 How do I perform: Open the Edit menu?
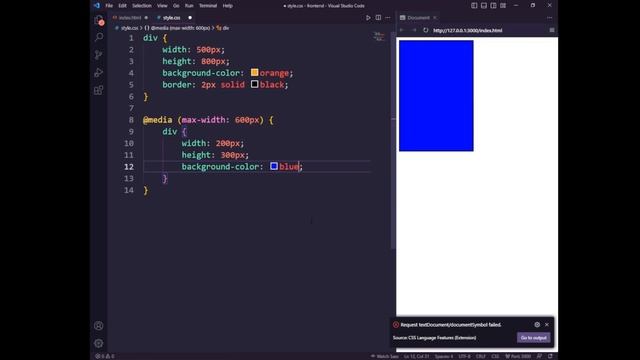[122, 6]
